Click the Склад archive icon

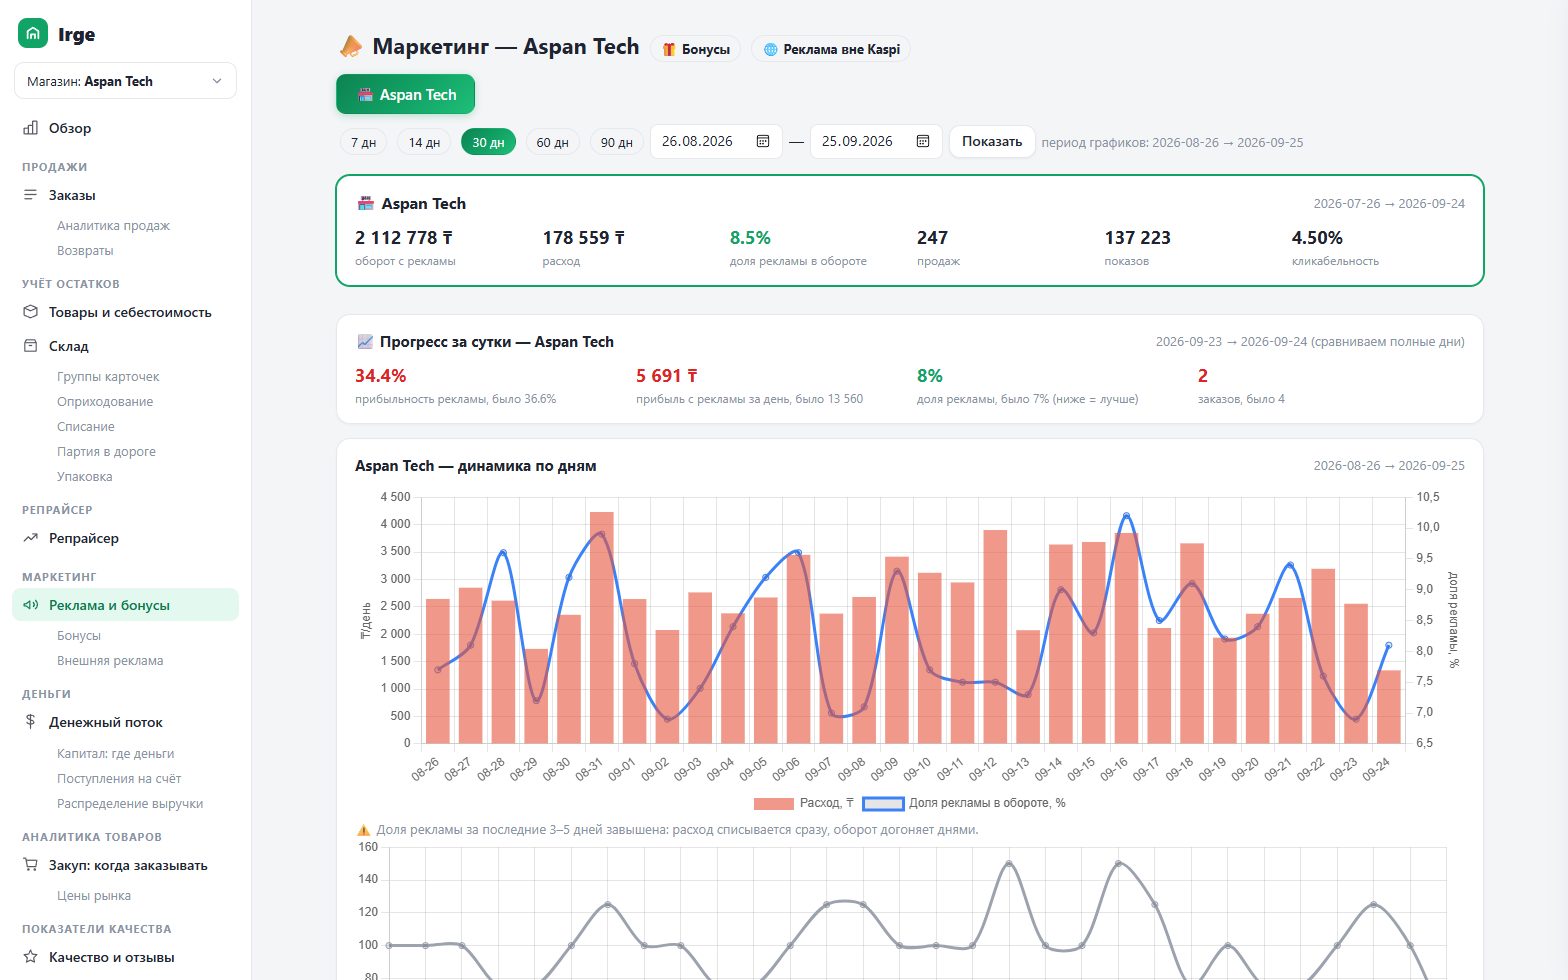coord(31,346)
